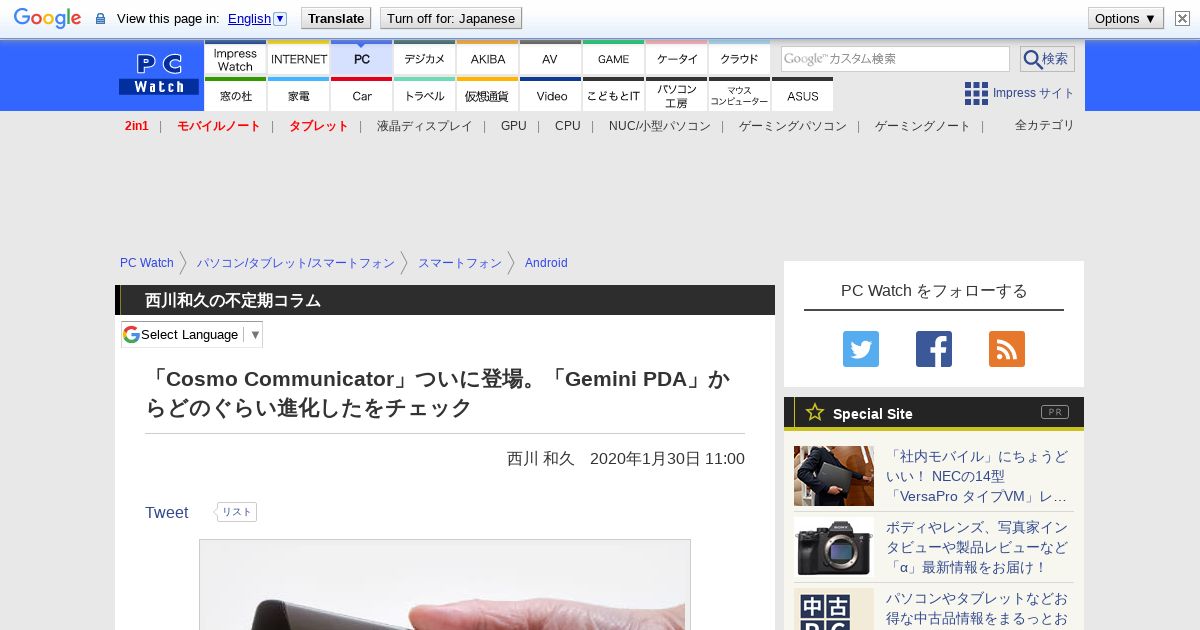Open the ボディやレンズ α article link
The width and height of the screenshot is (1200, 630).
(978, 546)
